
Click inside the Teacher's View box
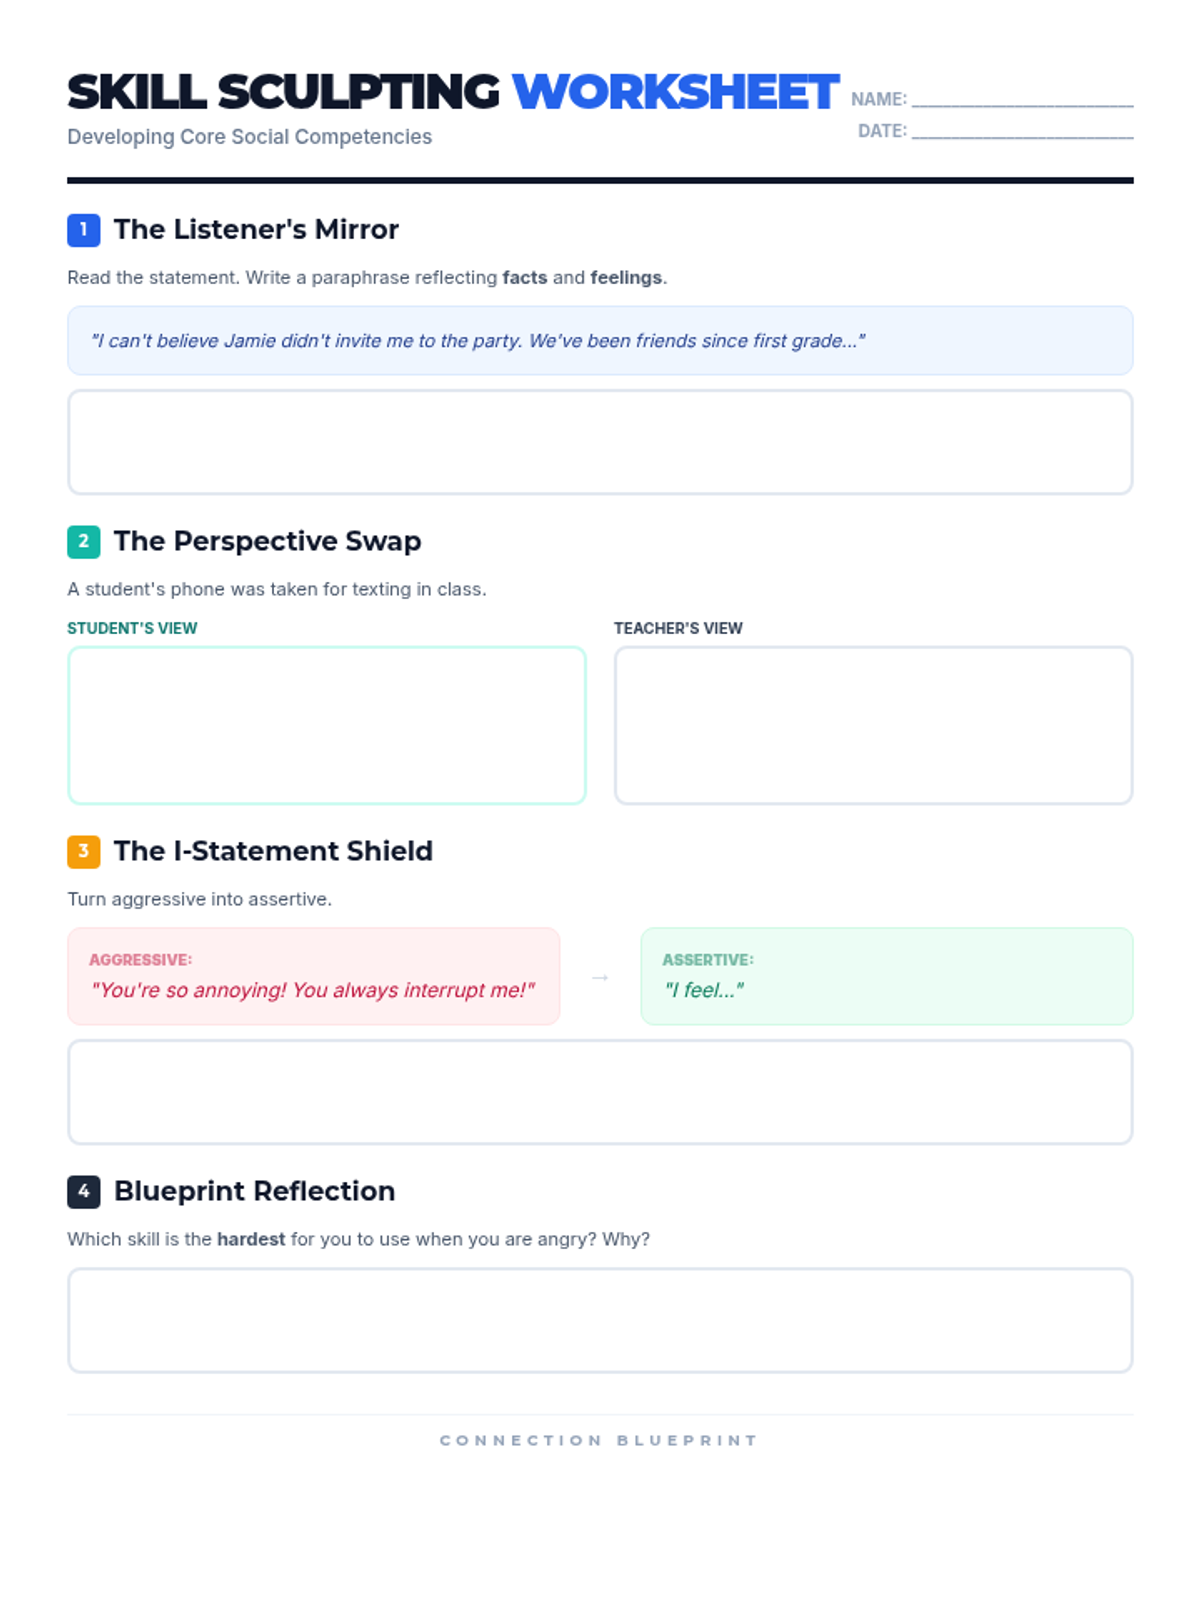click(873, 725)
